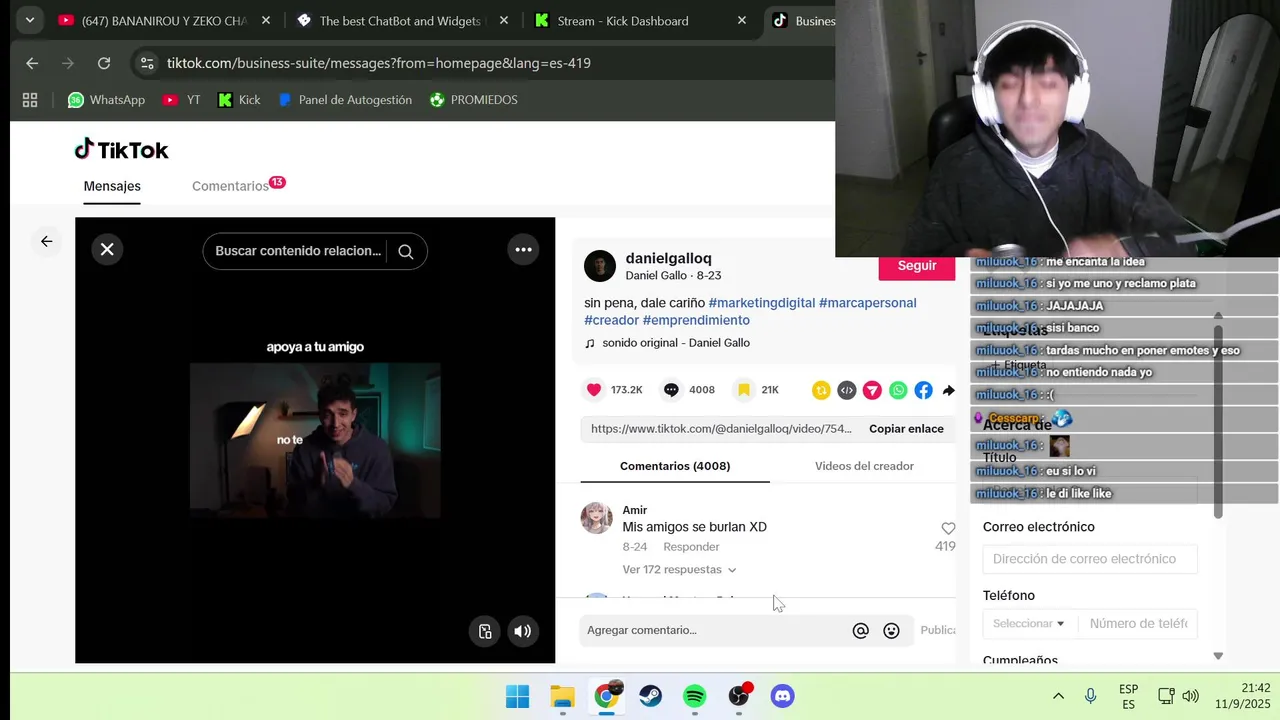Open the three-dot more options on video
Viewport: 1280px width, 720px height.
(x=523, y=249)
